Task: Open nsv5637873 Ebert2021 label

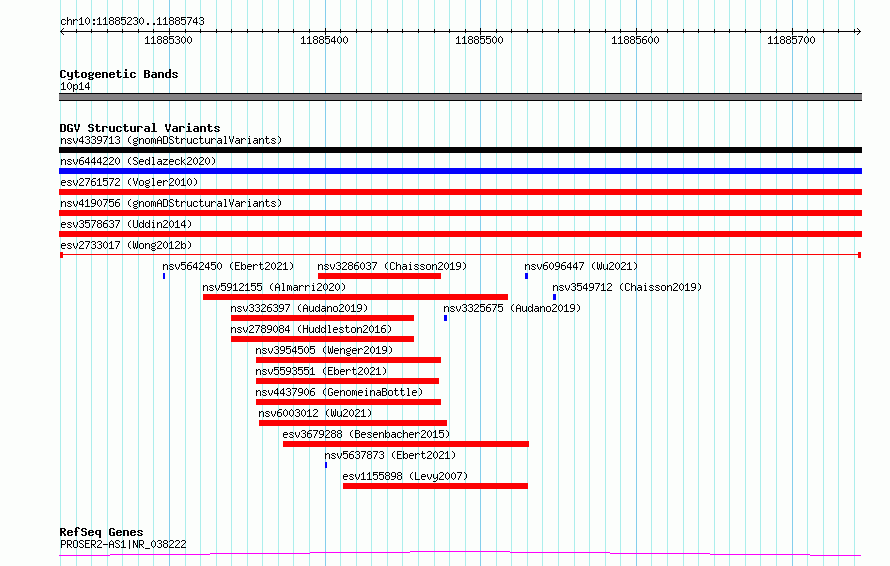Action: pyautogui.click(x=390, y=455)
